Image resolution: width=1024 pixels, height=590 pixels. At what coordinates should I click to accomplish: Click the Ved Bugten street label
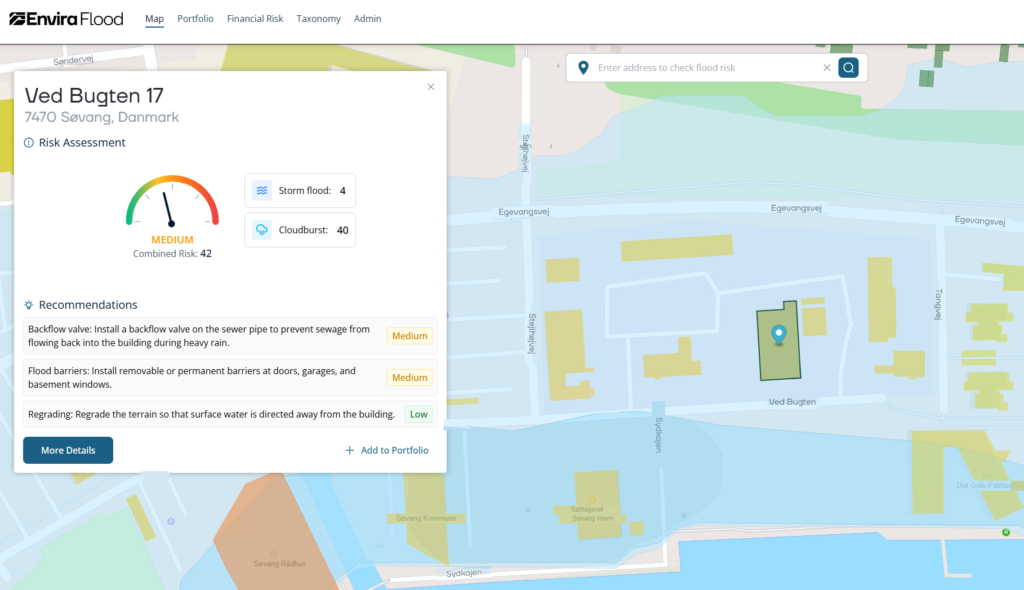[792, 402]
